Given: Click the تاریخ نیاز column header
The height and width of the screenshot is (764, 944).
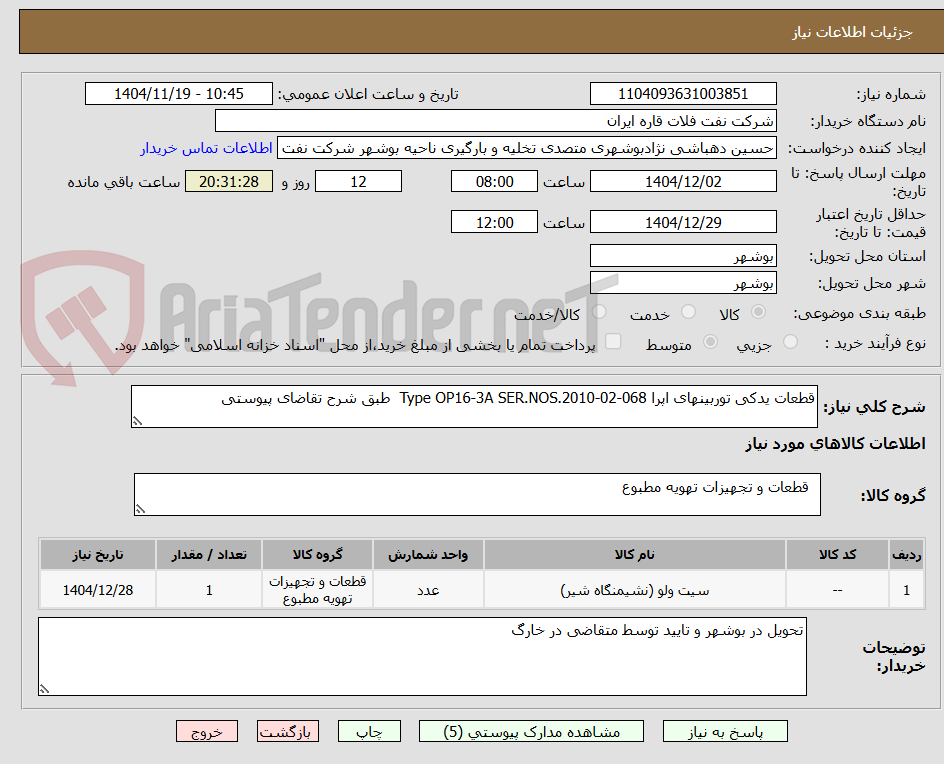Looking at the screenshot, I should [x=98, y=554].
